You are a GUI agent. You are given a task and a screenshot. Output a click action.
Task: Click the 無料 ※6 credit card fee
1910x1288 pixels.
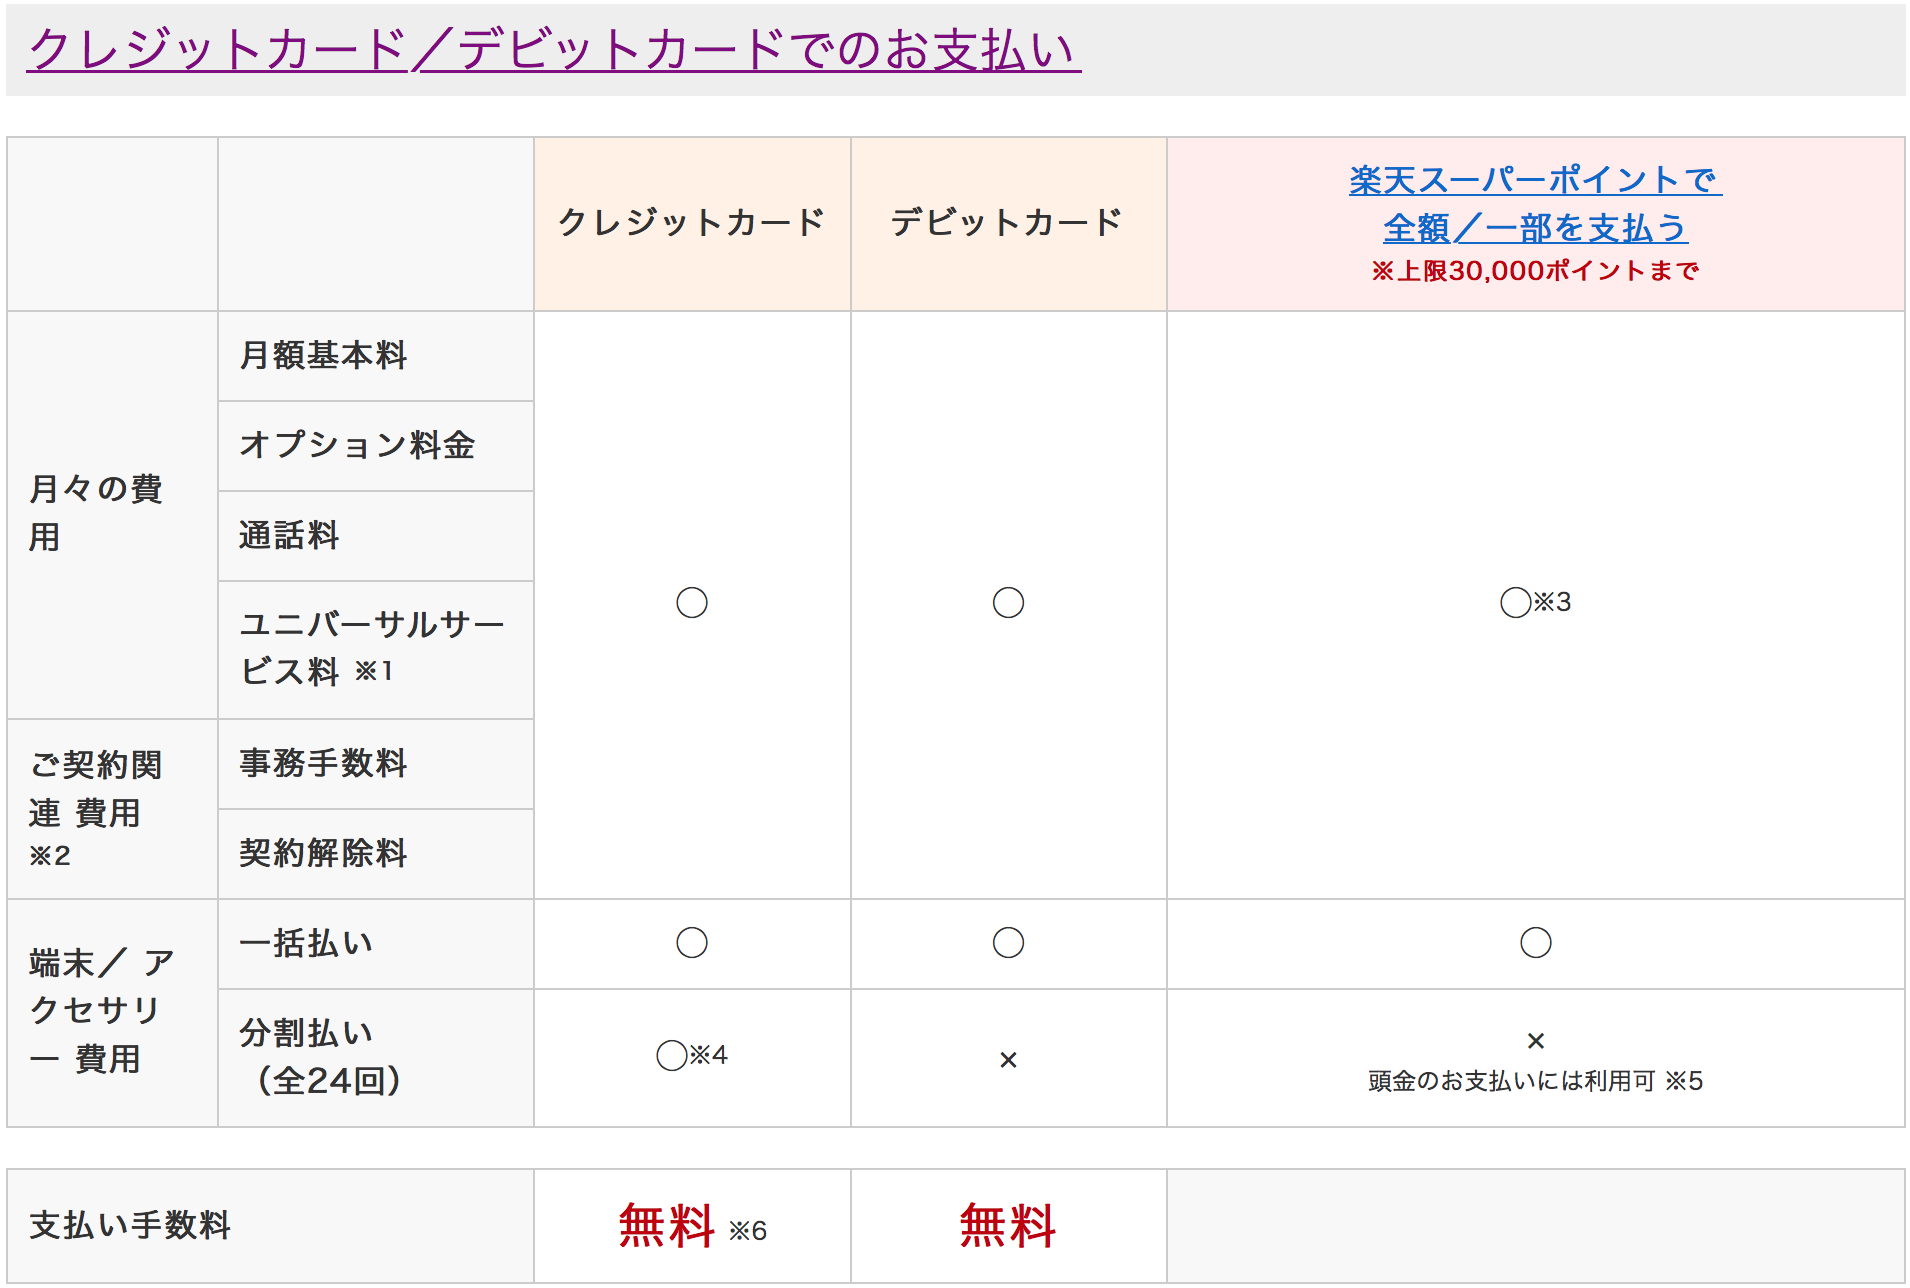pyautogui.click(x=691, y=1226)
